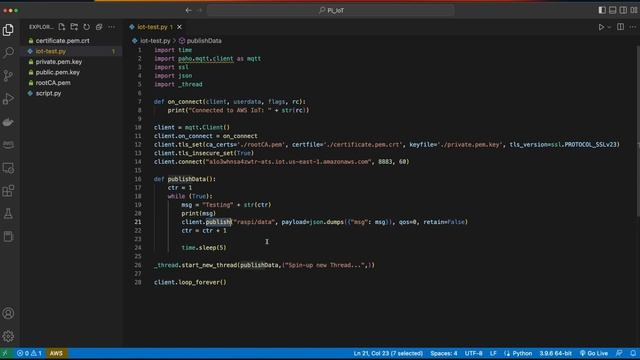
Task: Open private.pem.key file
Action: (x=59, y=62)
